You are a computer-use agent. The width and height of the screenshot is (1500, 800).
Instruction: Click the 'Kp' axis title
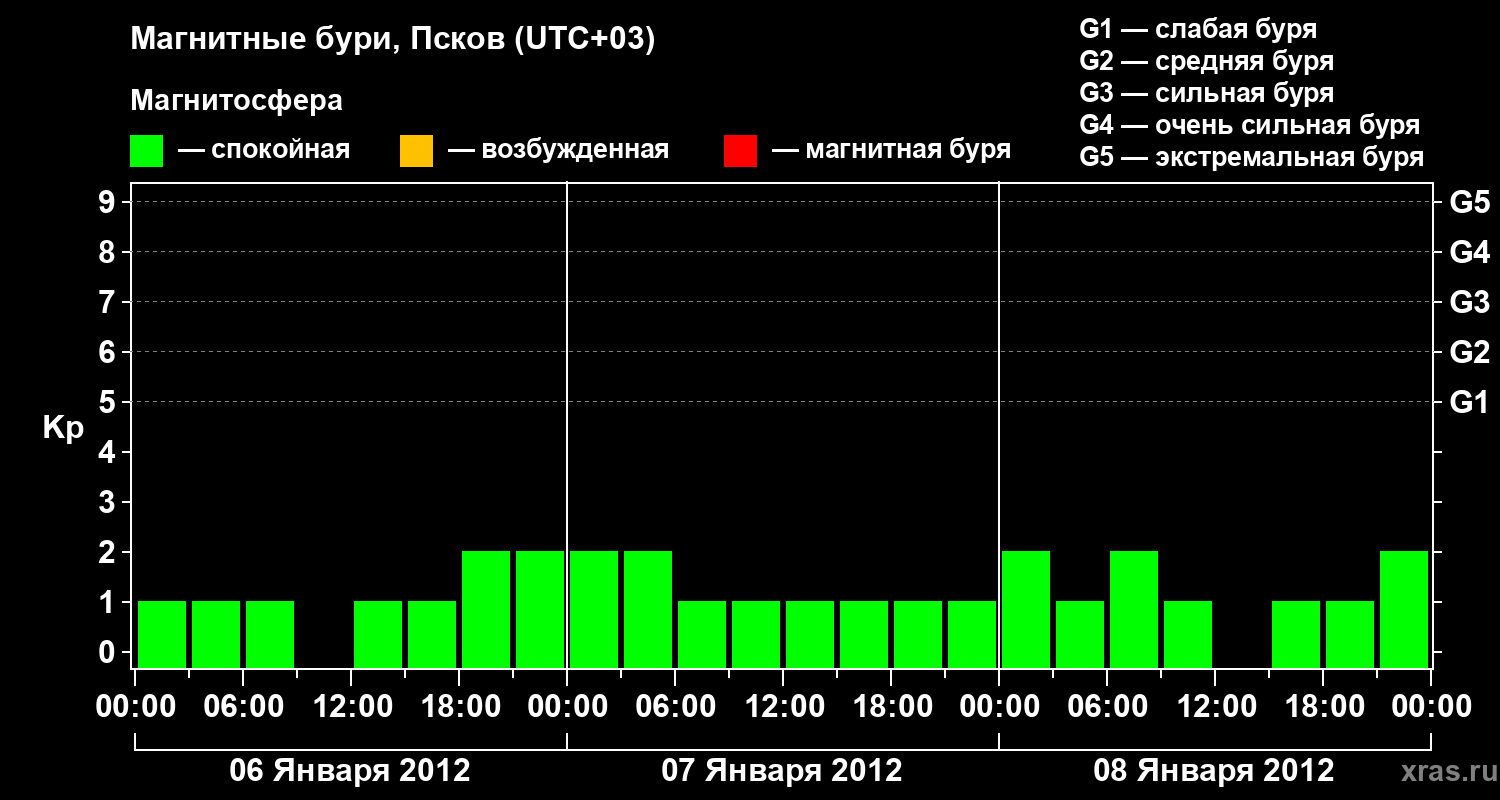(x=63, y=428)
